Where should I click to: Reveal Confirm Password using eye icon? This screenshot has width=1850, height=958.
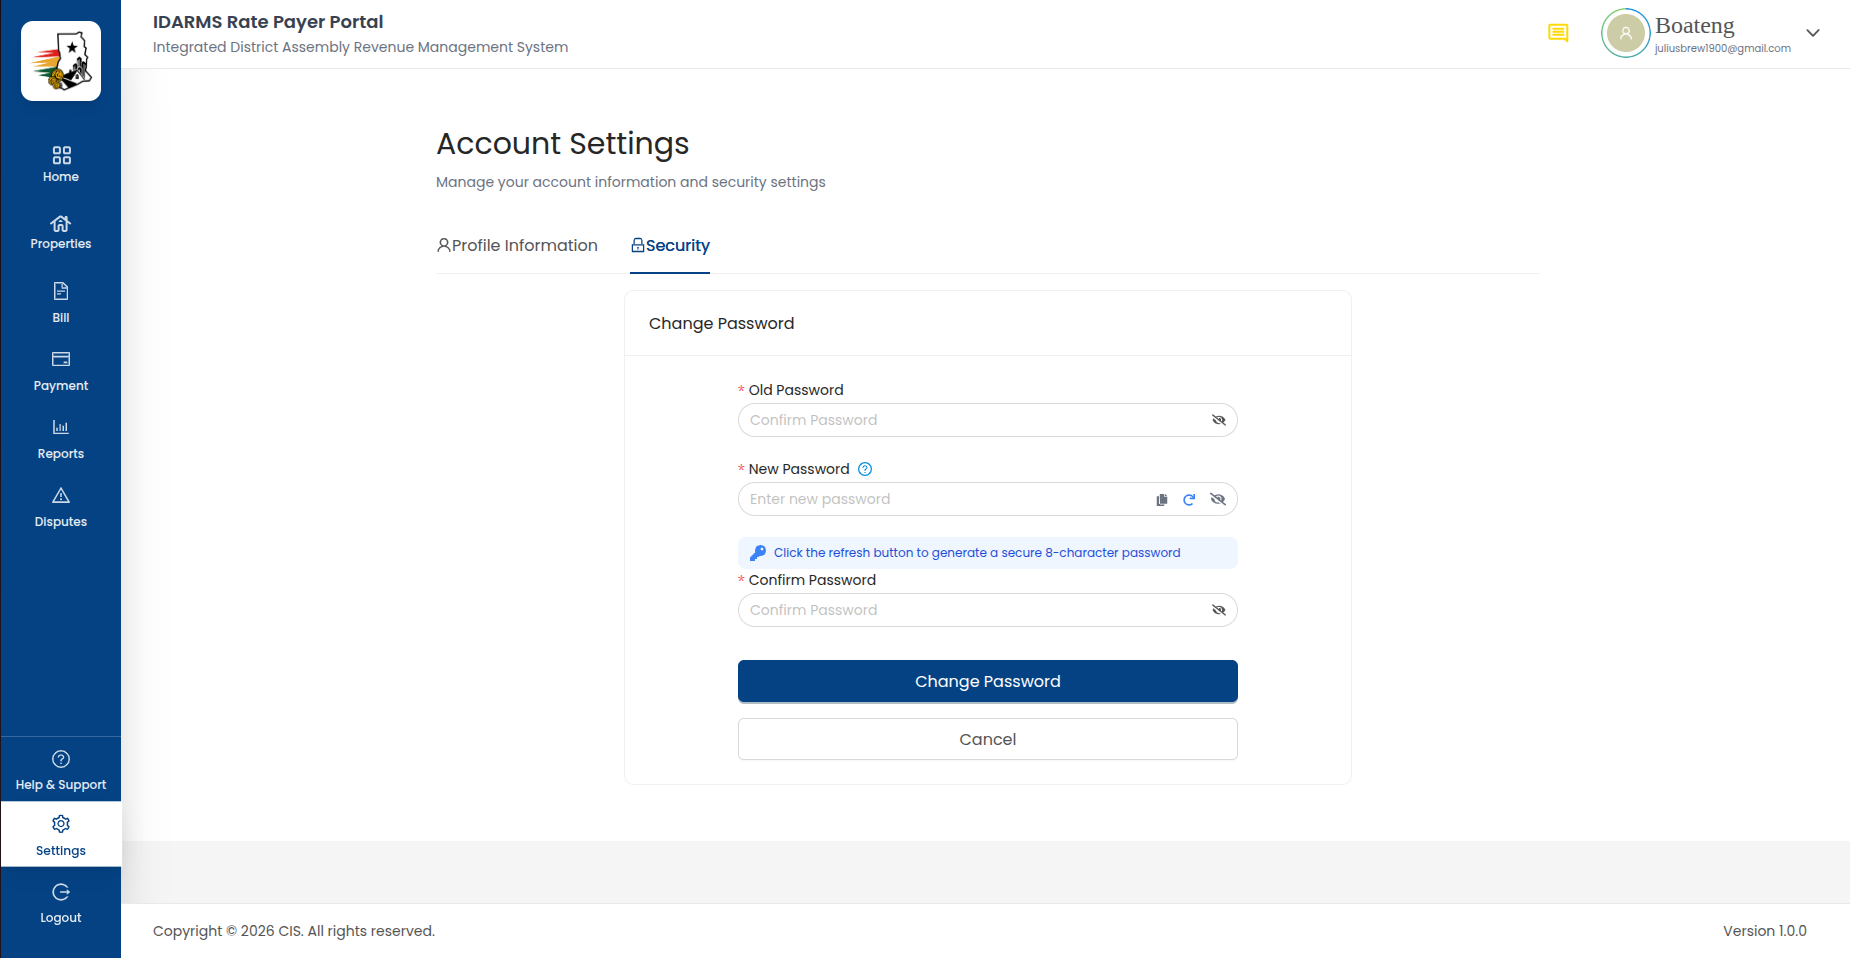[x=1218, y=610]
